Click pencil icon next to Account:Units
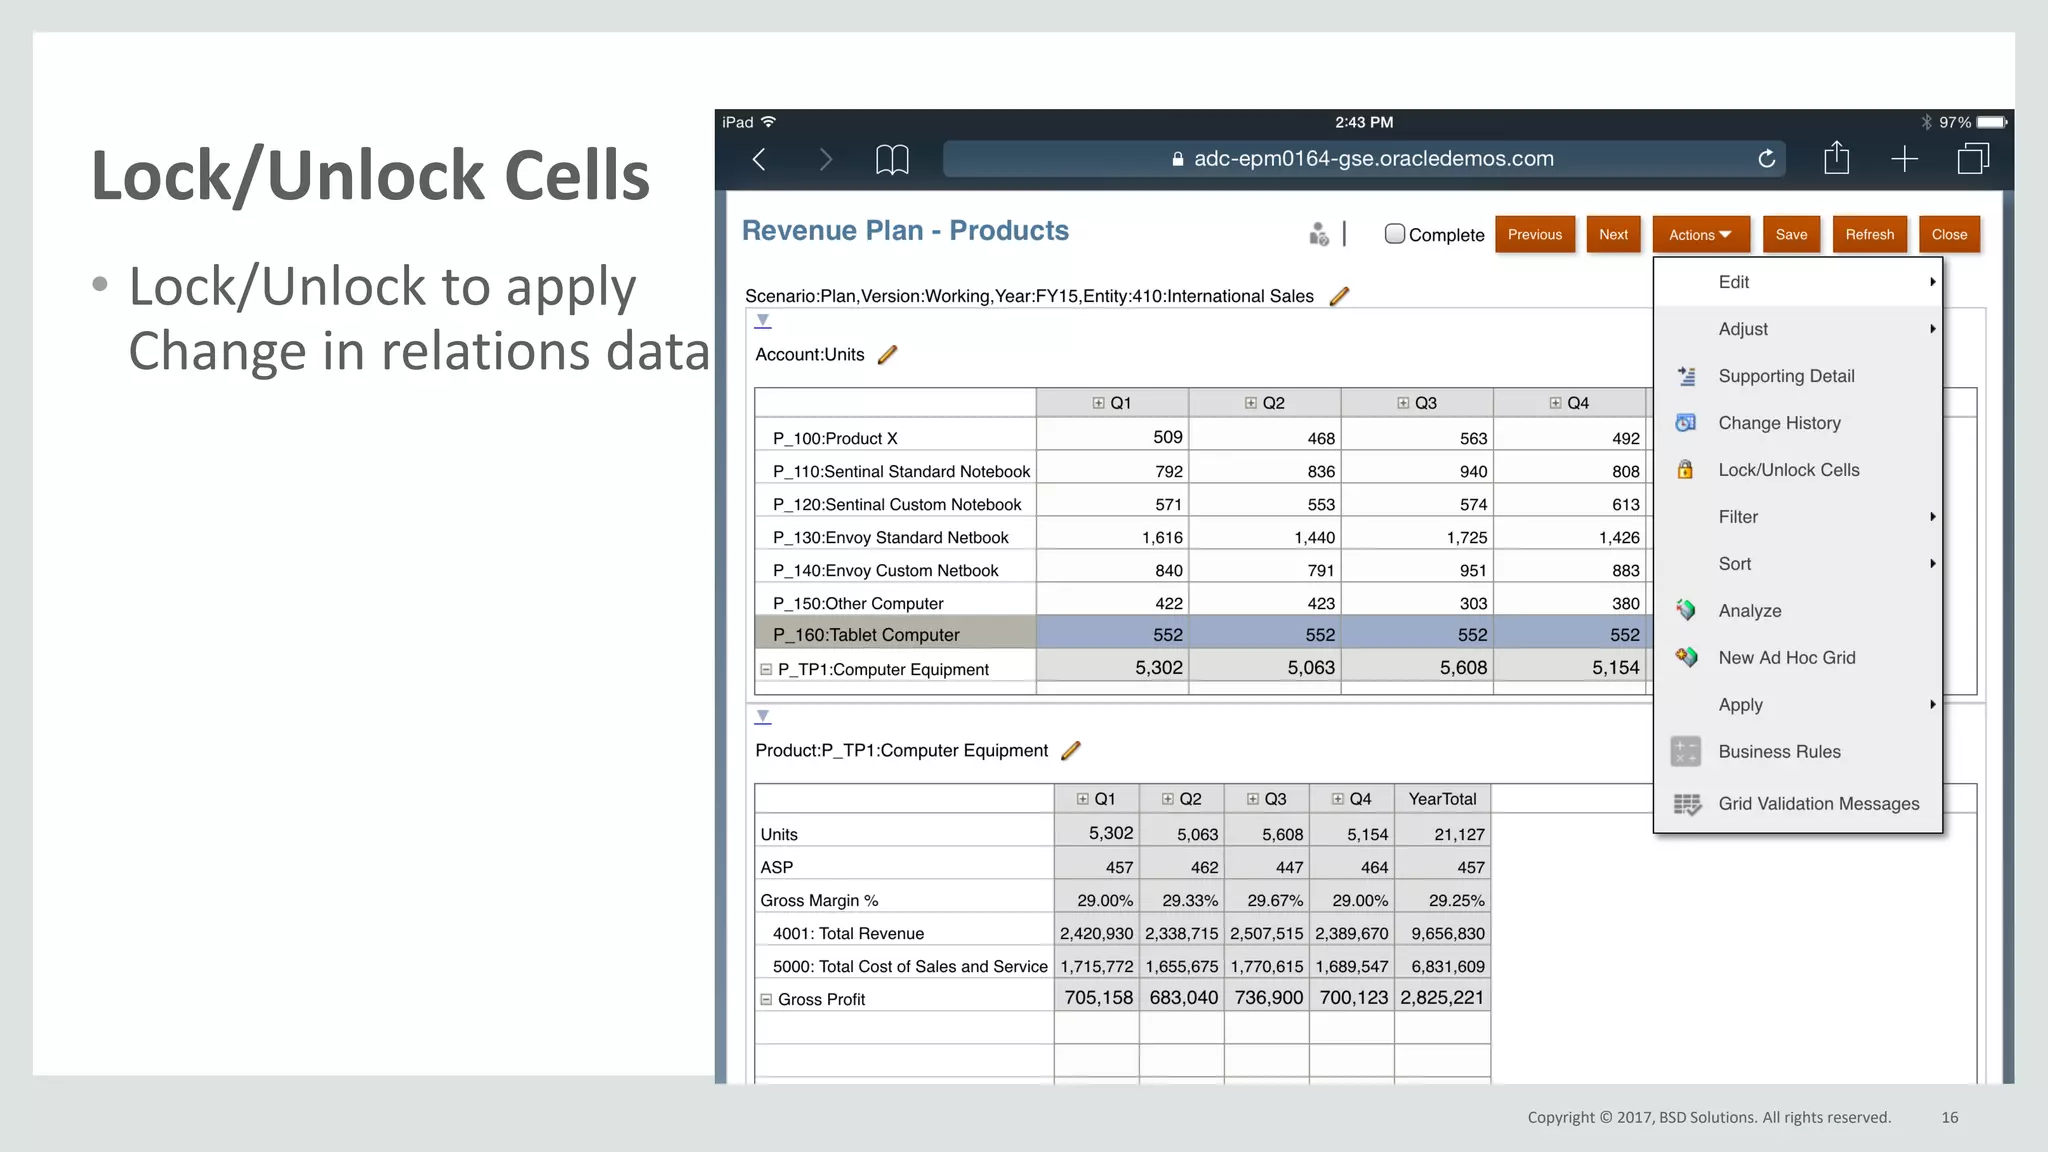This screenshot has height=1152, width=2048. 887,355
